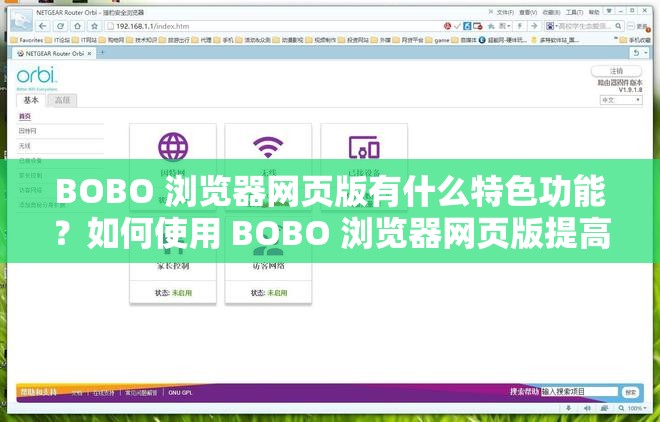Click the speaker sound icon in status bar
The image size is (660, 422).
click(587, 408)
